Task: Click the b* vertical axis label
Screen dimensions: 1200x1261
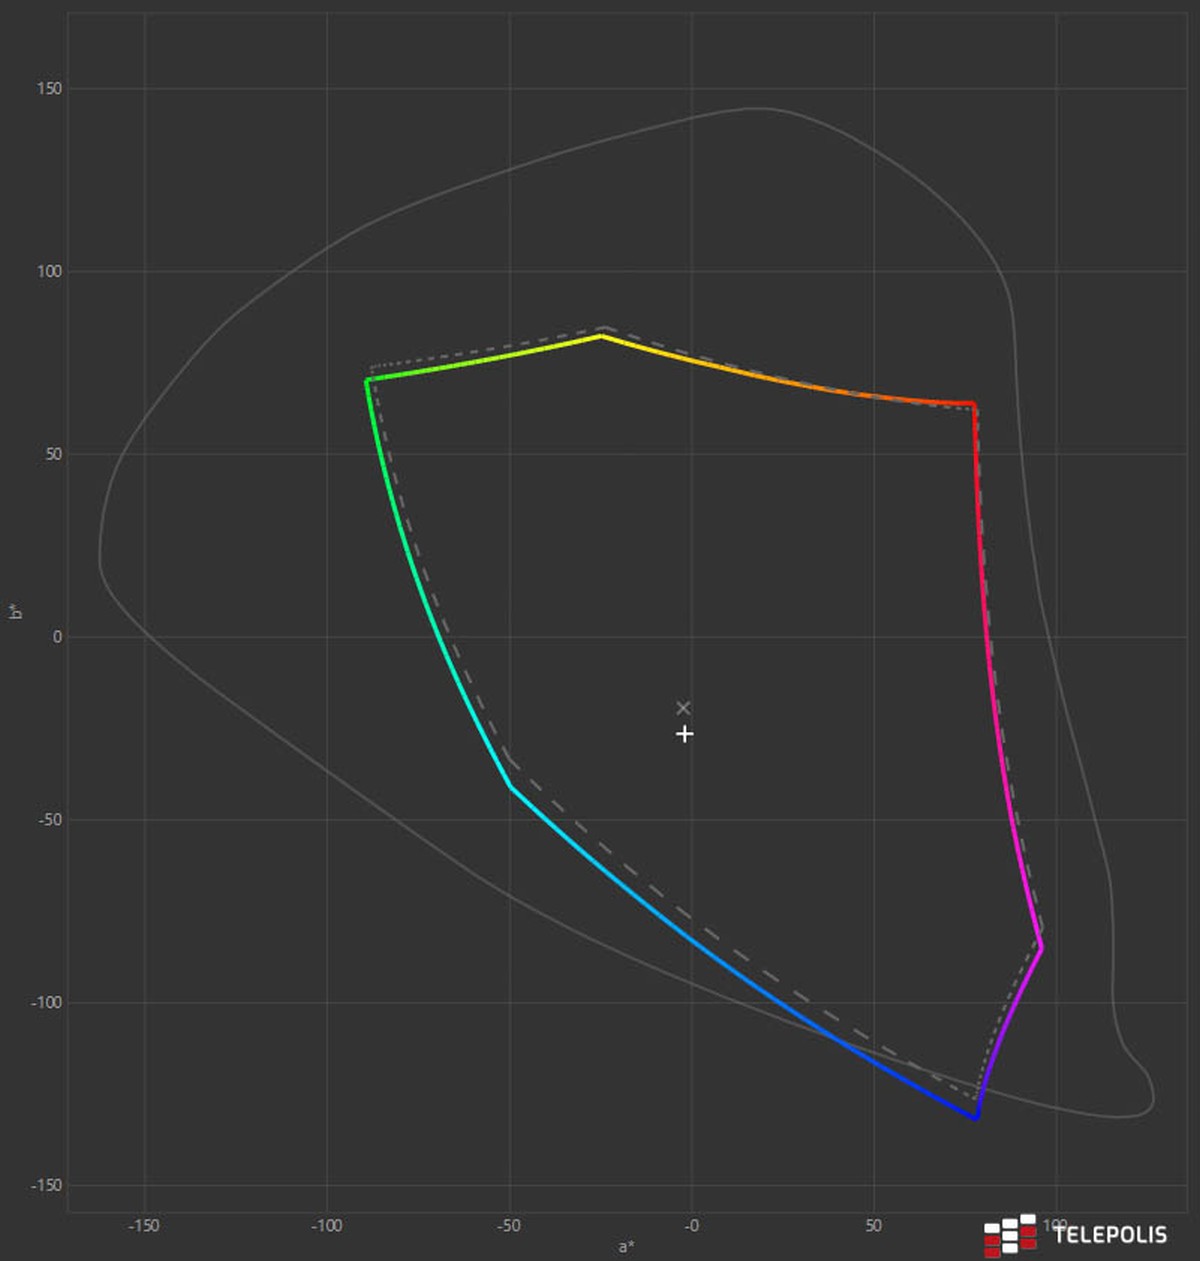Action: [x=15, y=612]
